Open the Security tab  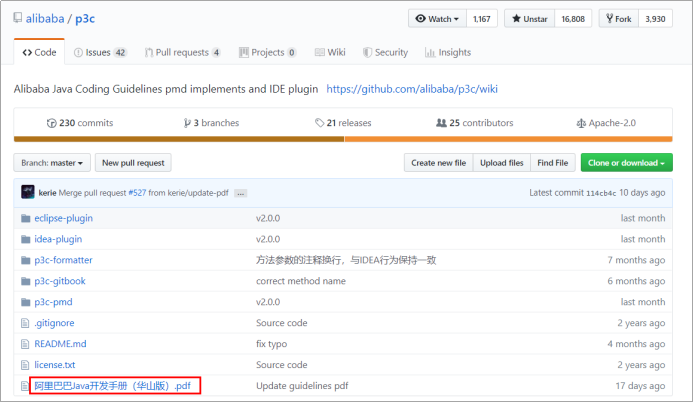(385, 52)
